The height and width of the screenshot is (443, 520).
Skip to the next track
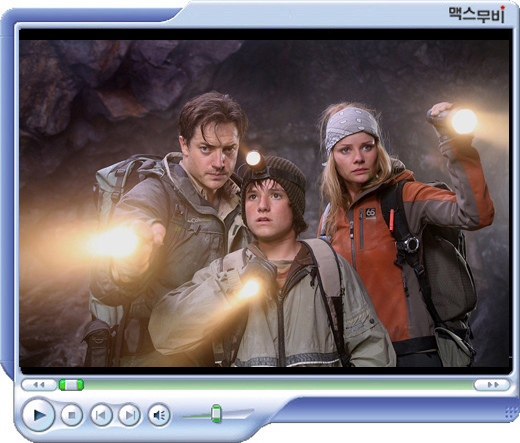[x=129, y=415]
